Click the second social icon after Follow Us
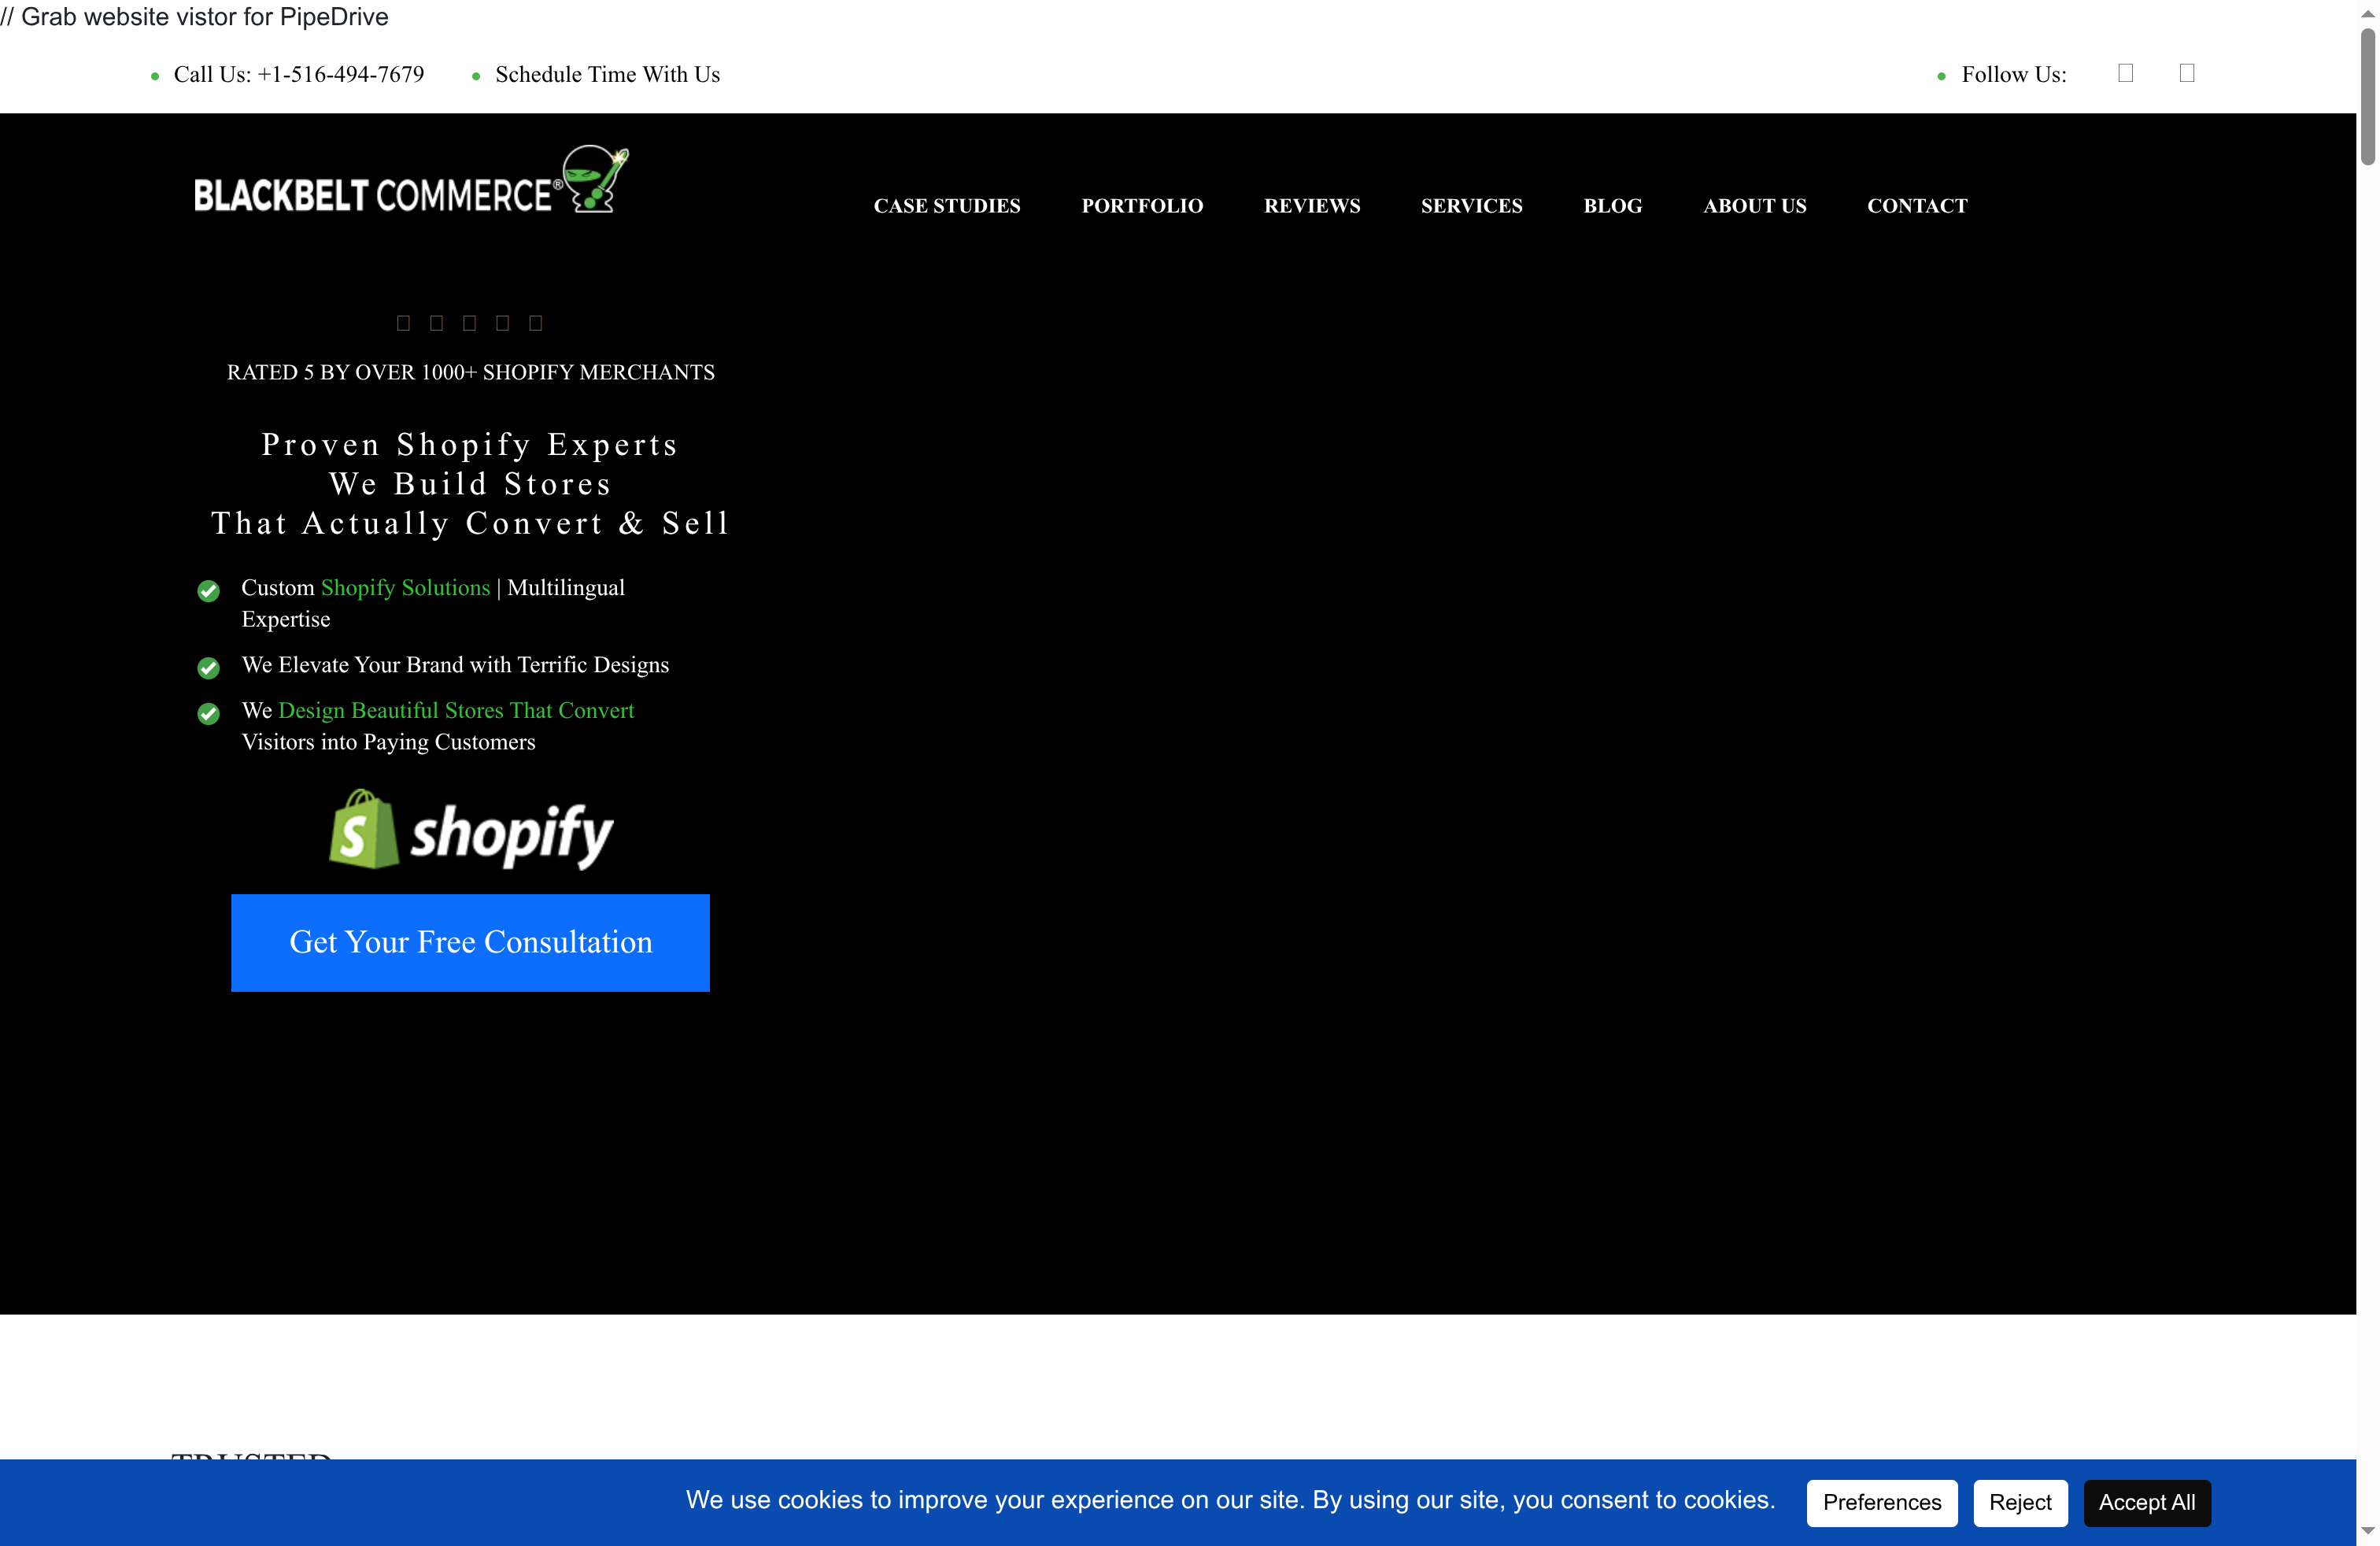Image resolution: width=2380 pixels, height=1546 pixels. pyautogui.click(x=2187, y=72)
